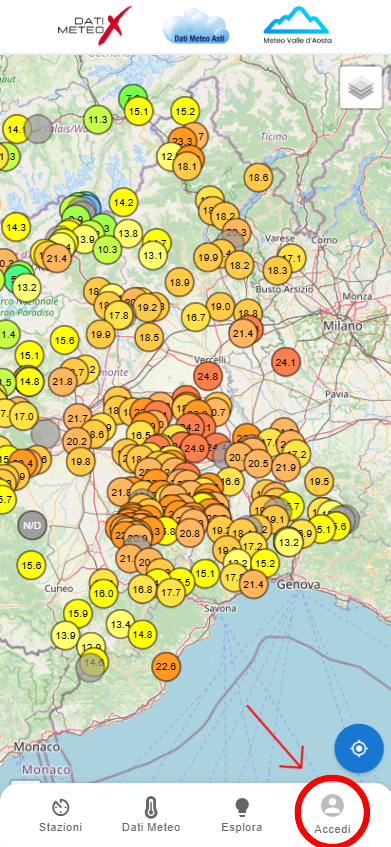
Task: Select the red 24.8 marker near Vercelli
Action: pos(208,376)
